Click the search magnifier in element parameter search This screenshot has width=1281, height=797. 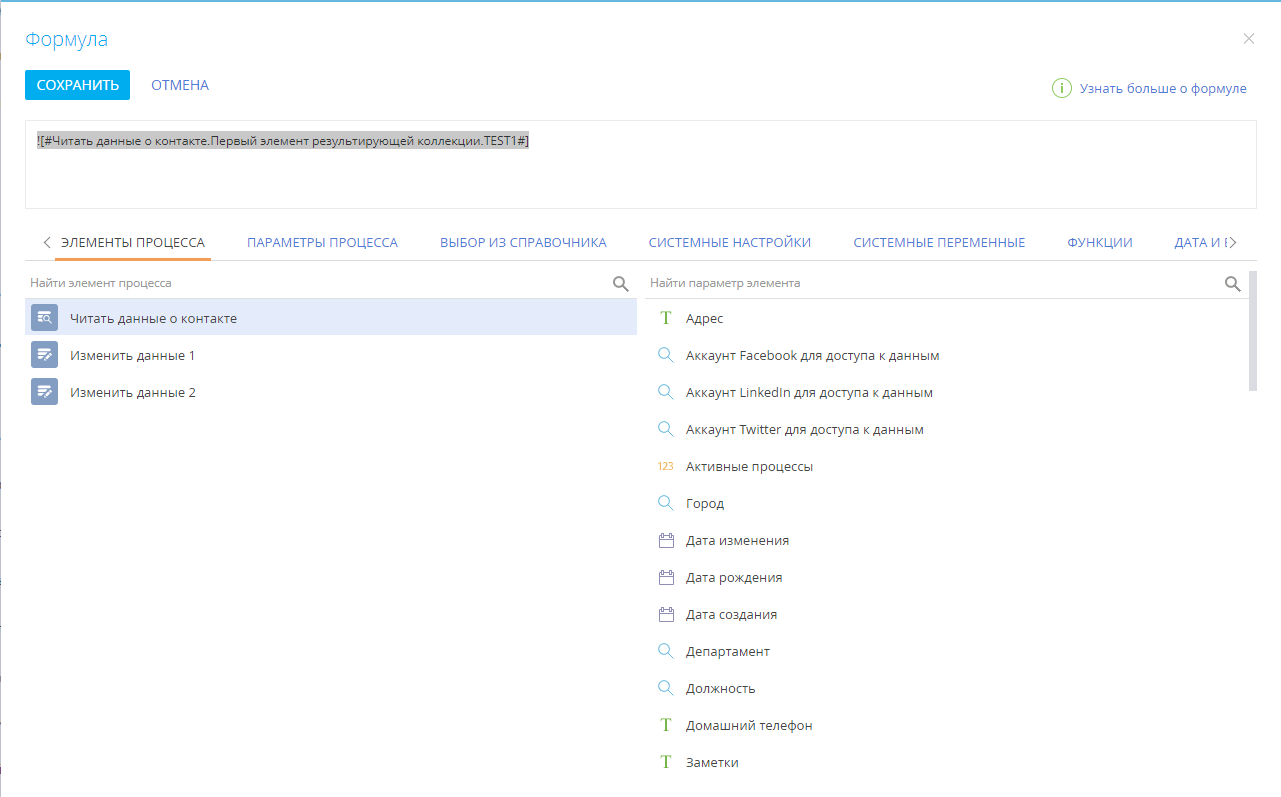point(1233,284)
